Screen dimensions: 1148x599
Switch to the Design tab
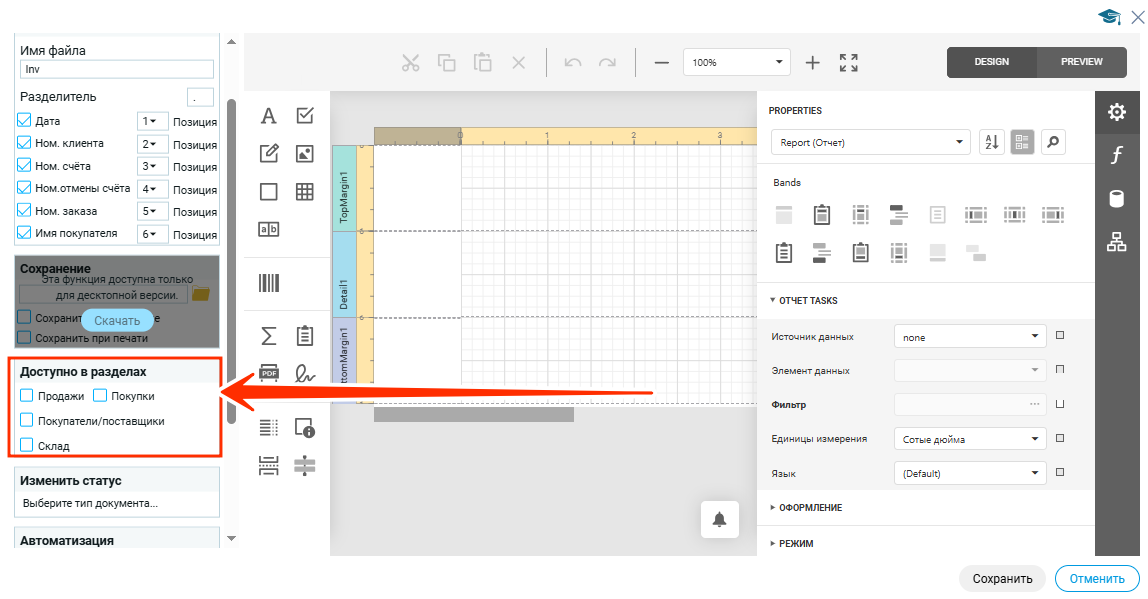click(x=991, y=62)
